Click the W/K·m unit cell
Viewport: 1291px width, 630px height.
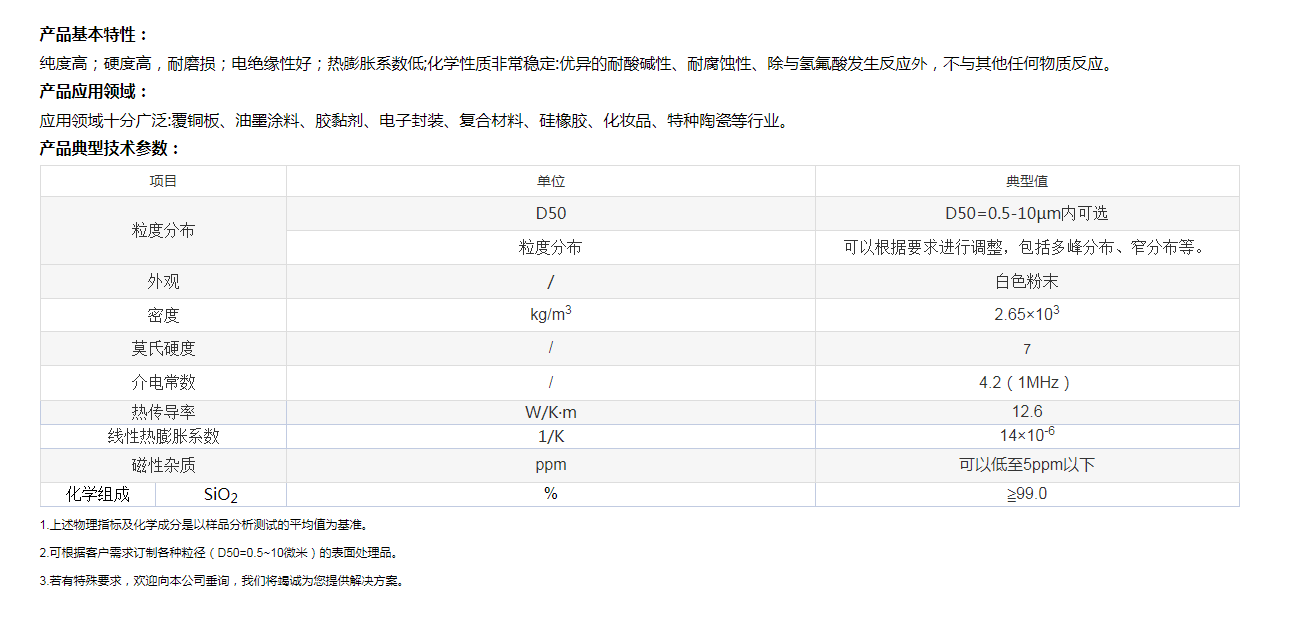[x=550, y=412]
